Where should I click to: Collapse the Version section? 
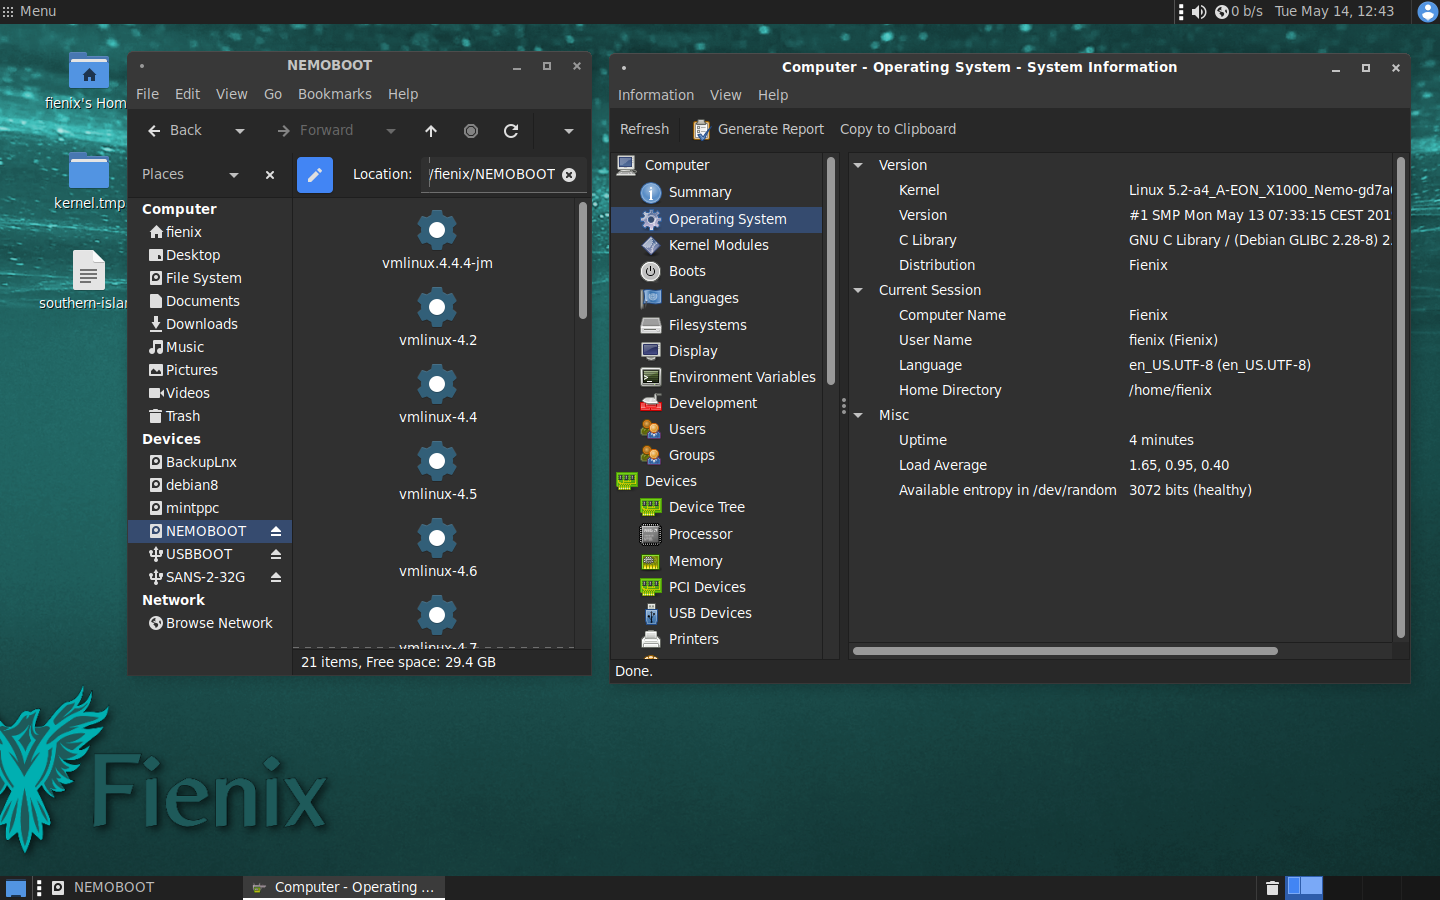click(x=858, y=165)
